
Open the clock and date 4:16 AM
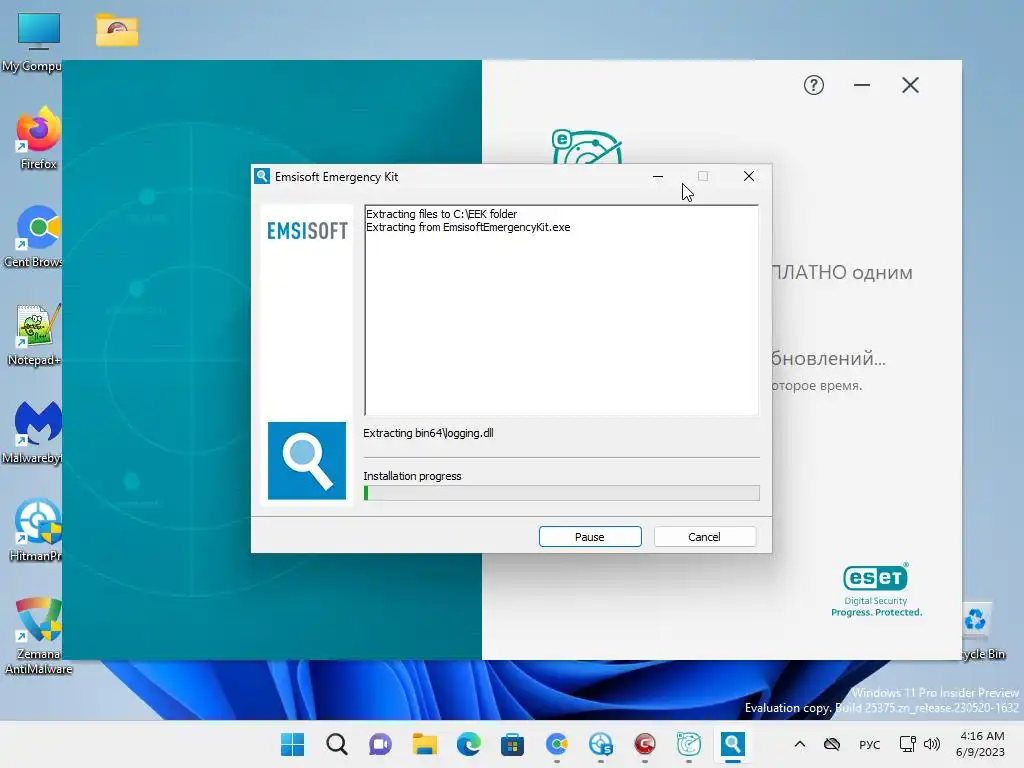tap(981, 744)
